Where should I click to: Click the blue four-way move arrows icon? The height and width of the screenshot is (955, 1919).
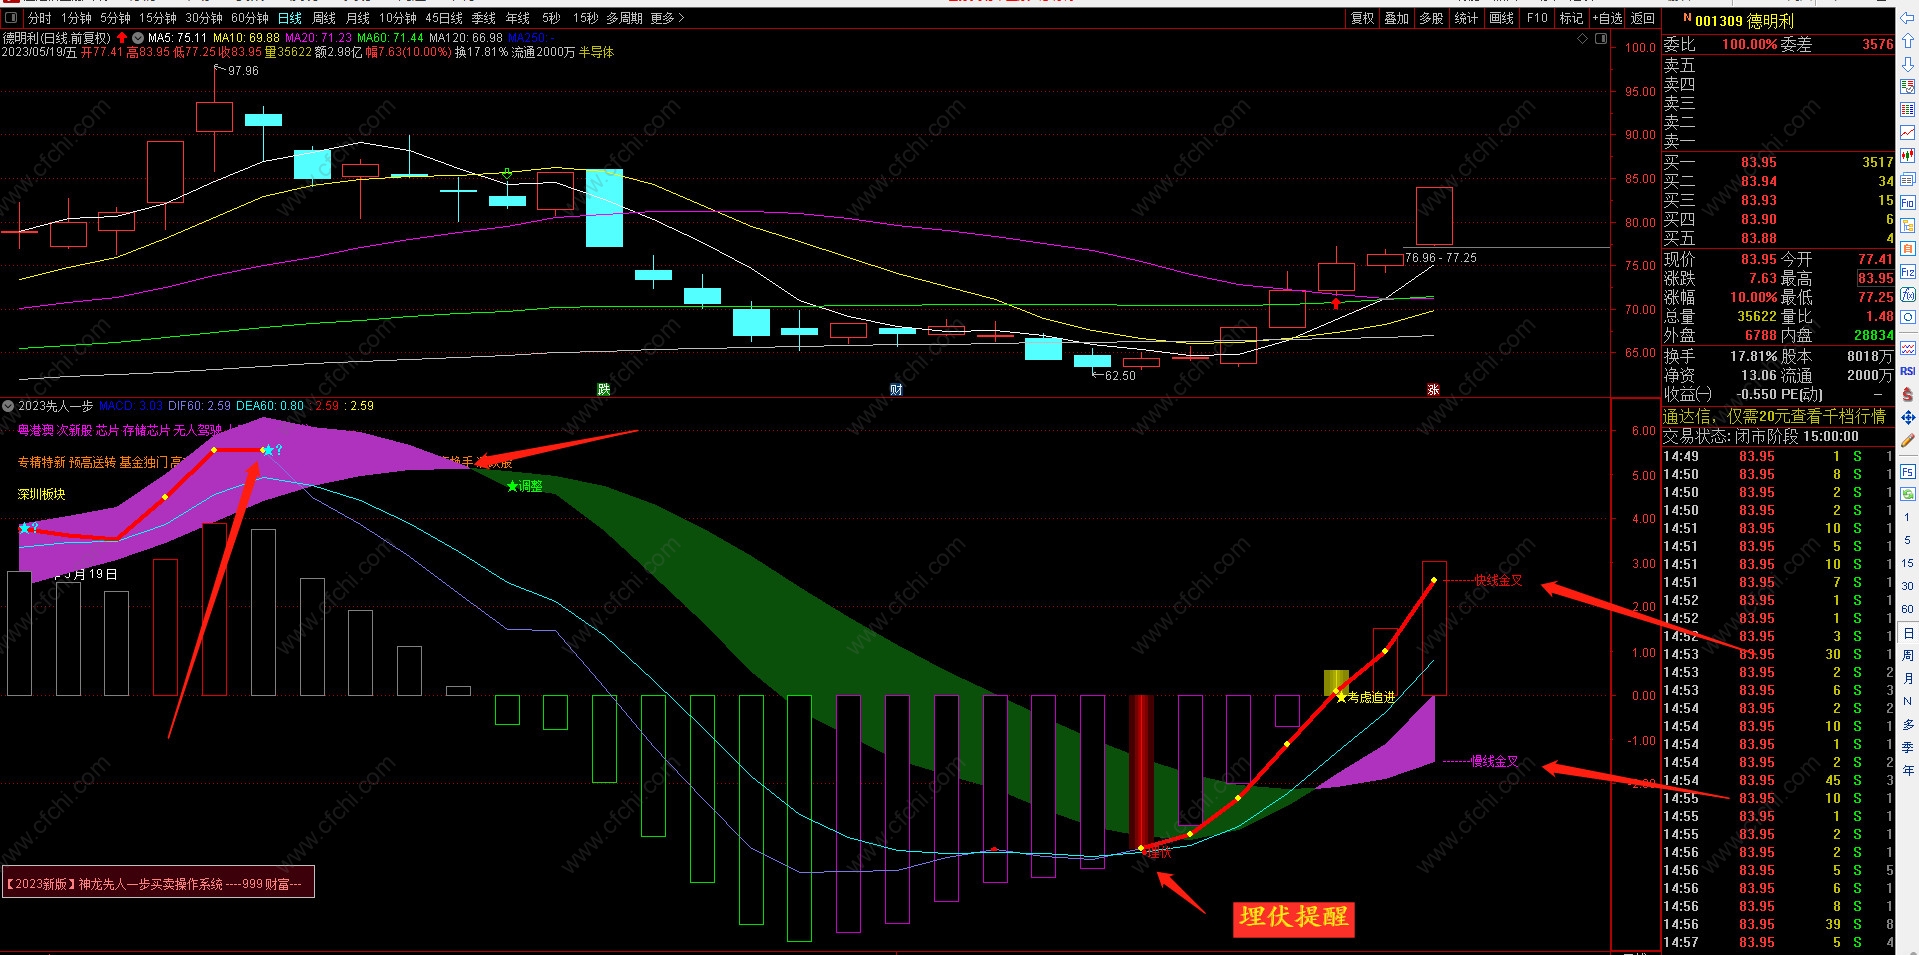pyautogui.click(x=1908, y=415)
